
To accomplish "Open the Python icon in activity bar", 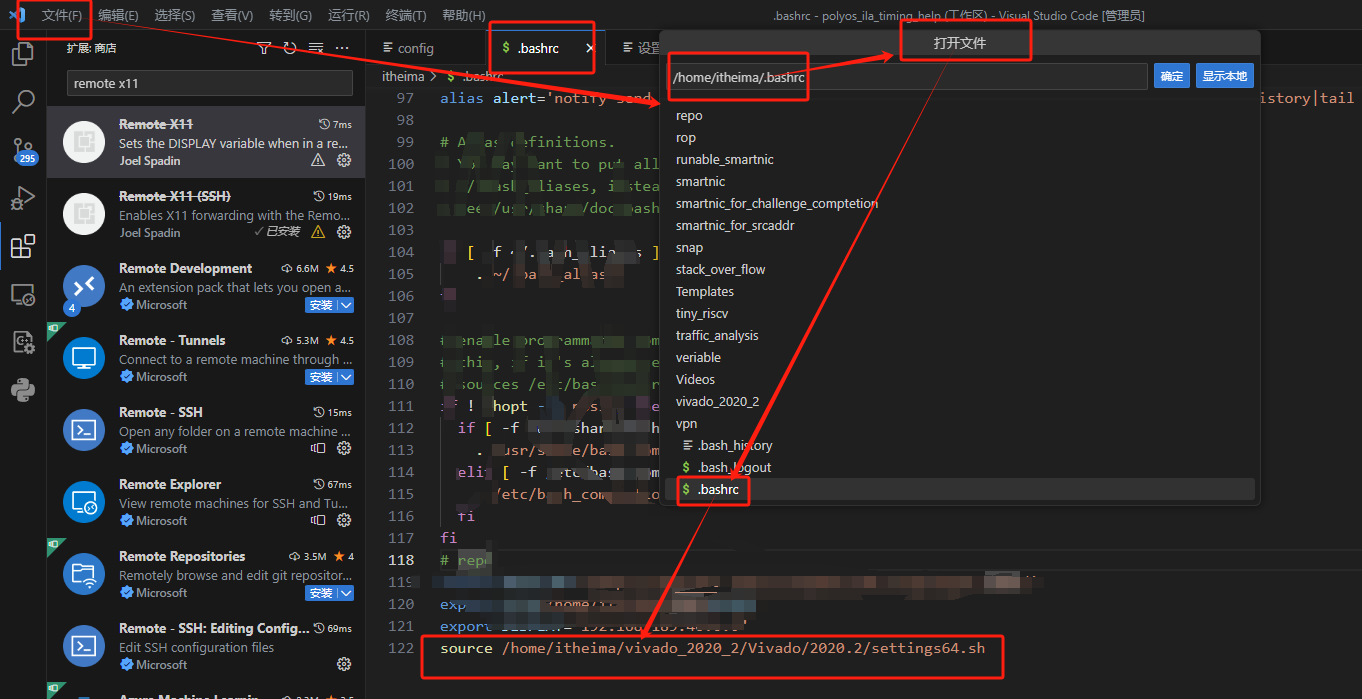I will 22,390.
